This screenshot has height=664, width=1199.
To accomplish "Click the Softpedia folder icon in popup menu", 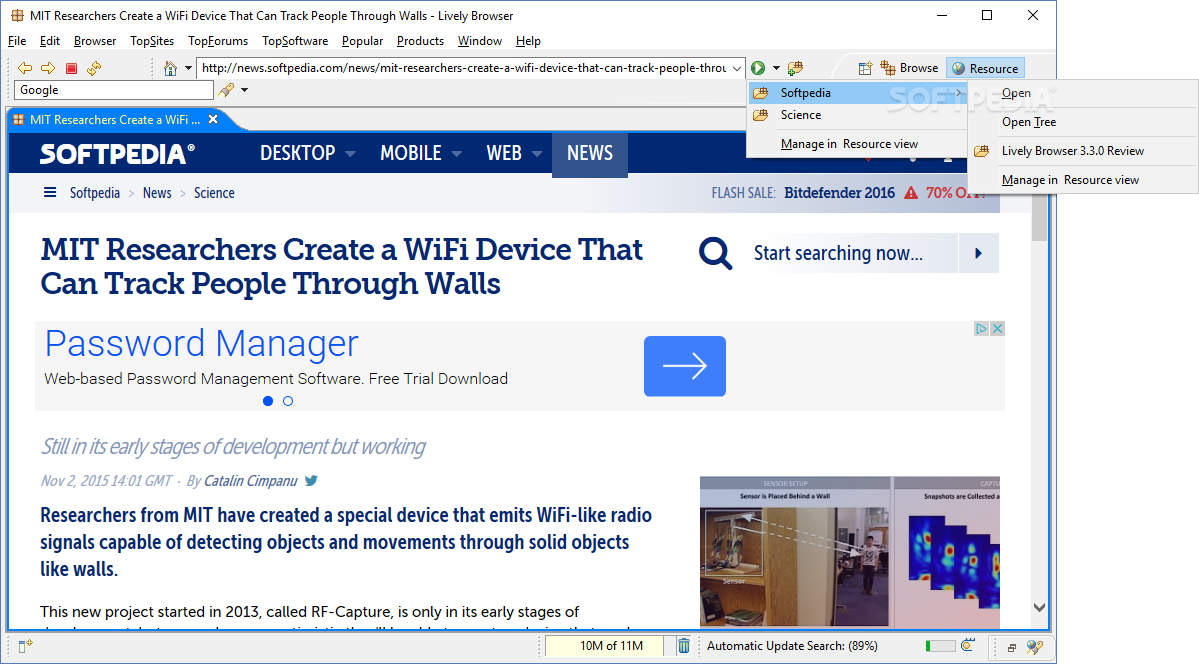I will [x=761, y=93].
